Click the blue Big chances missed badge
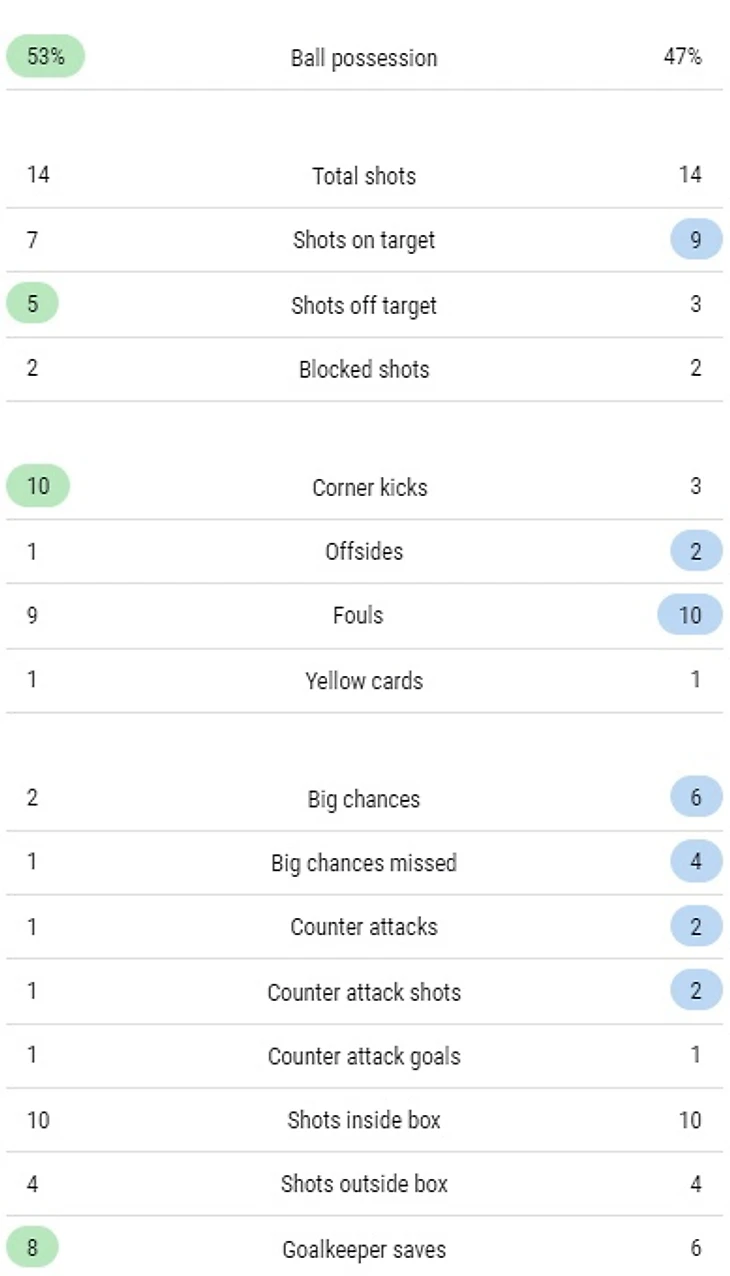The width and height of the screenshot is (730, 1276). pos(696,862)
